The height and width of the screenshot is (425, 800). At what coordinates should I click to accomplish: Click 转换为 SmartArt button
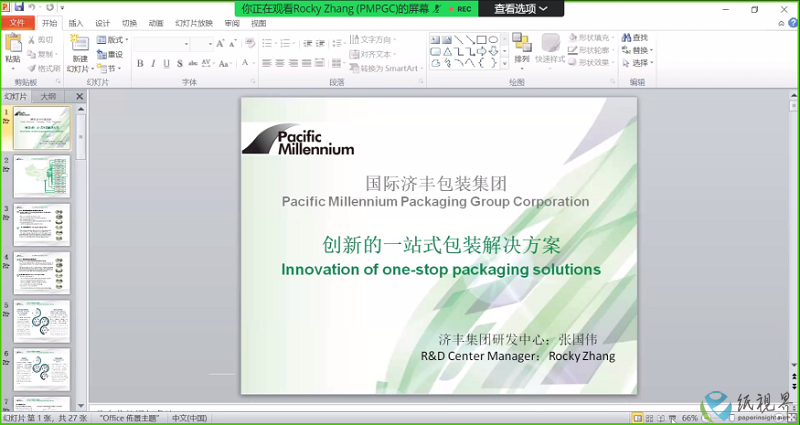387,68
